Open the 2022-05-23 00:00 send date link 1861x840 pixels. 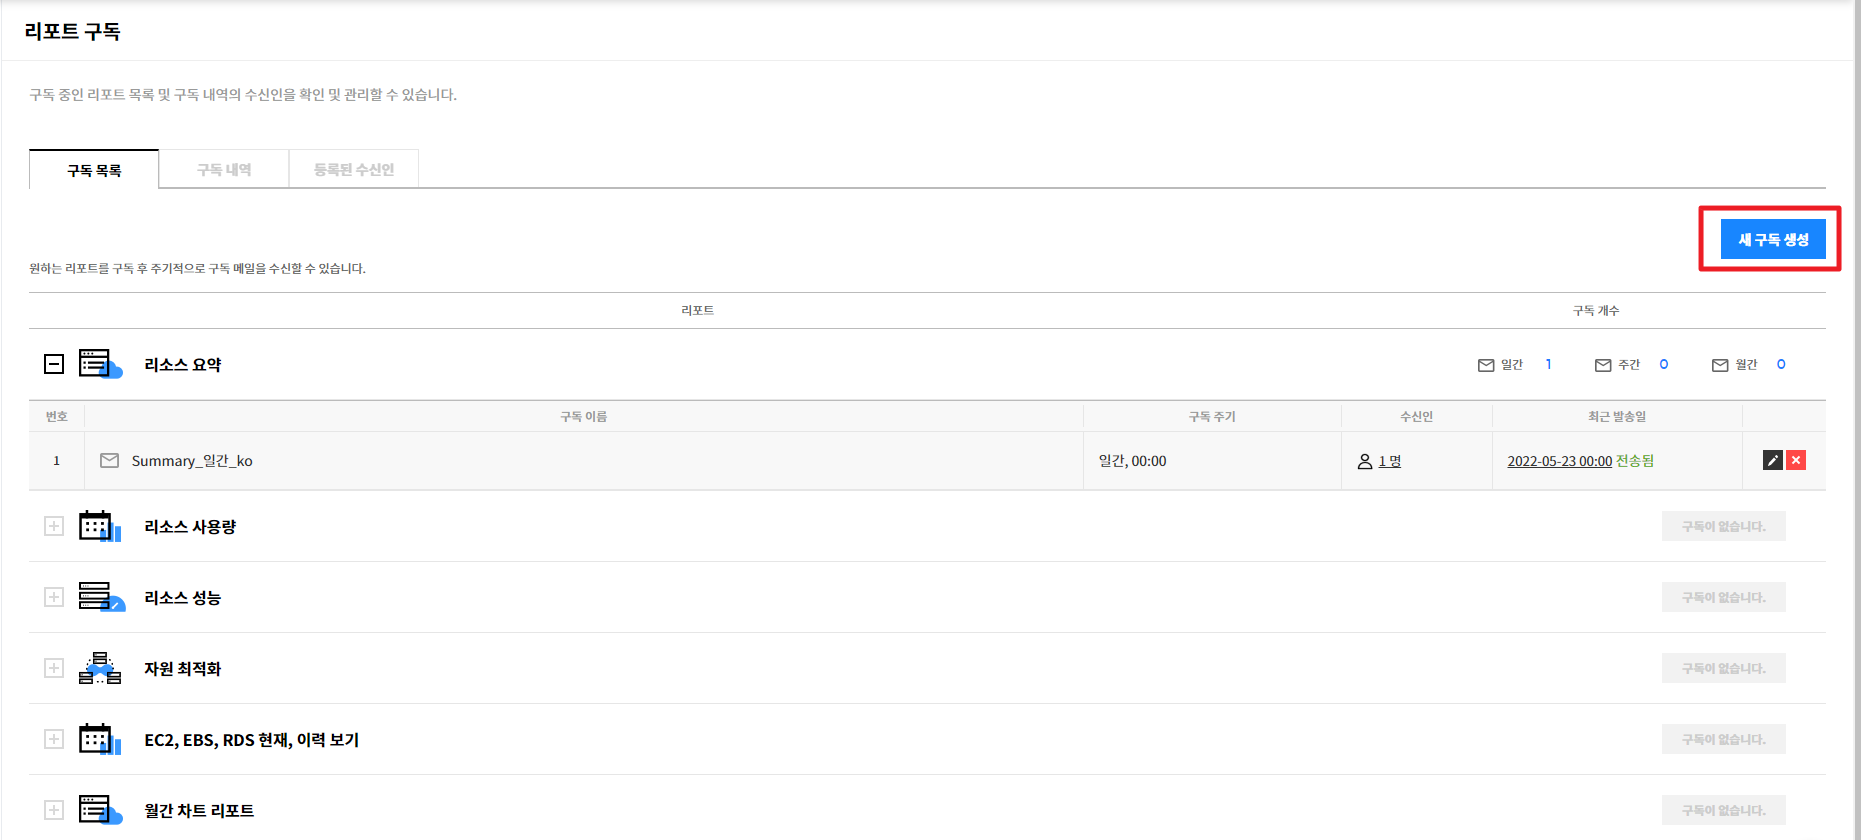1559,461
